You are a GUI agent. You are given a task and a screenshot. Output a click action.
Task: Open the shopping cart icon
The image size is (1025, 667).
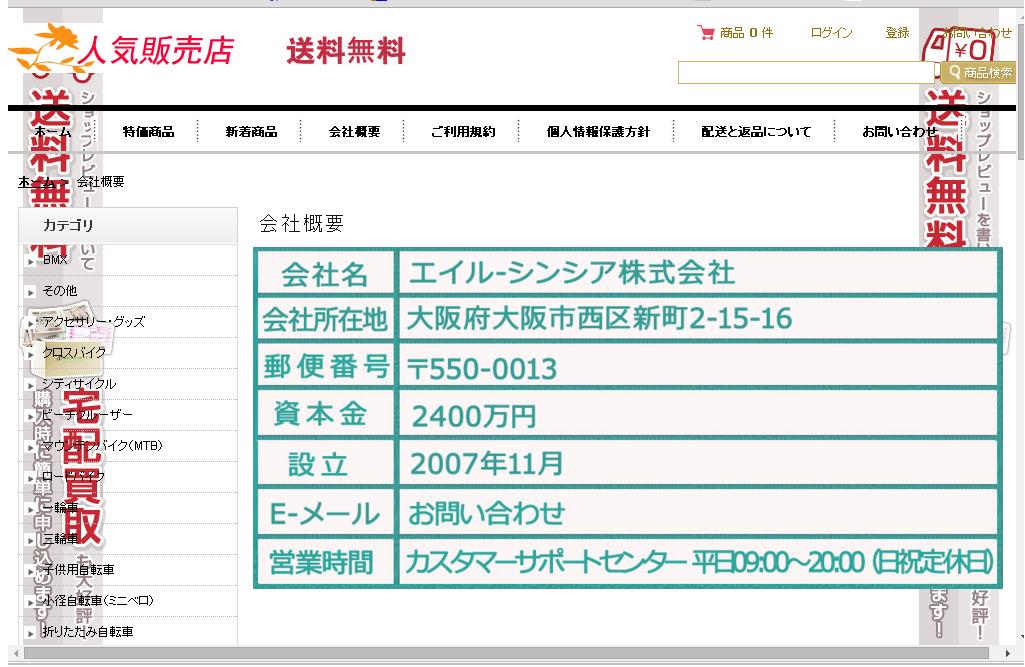705,32
